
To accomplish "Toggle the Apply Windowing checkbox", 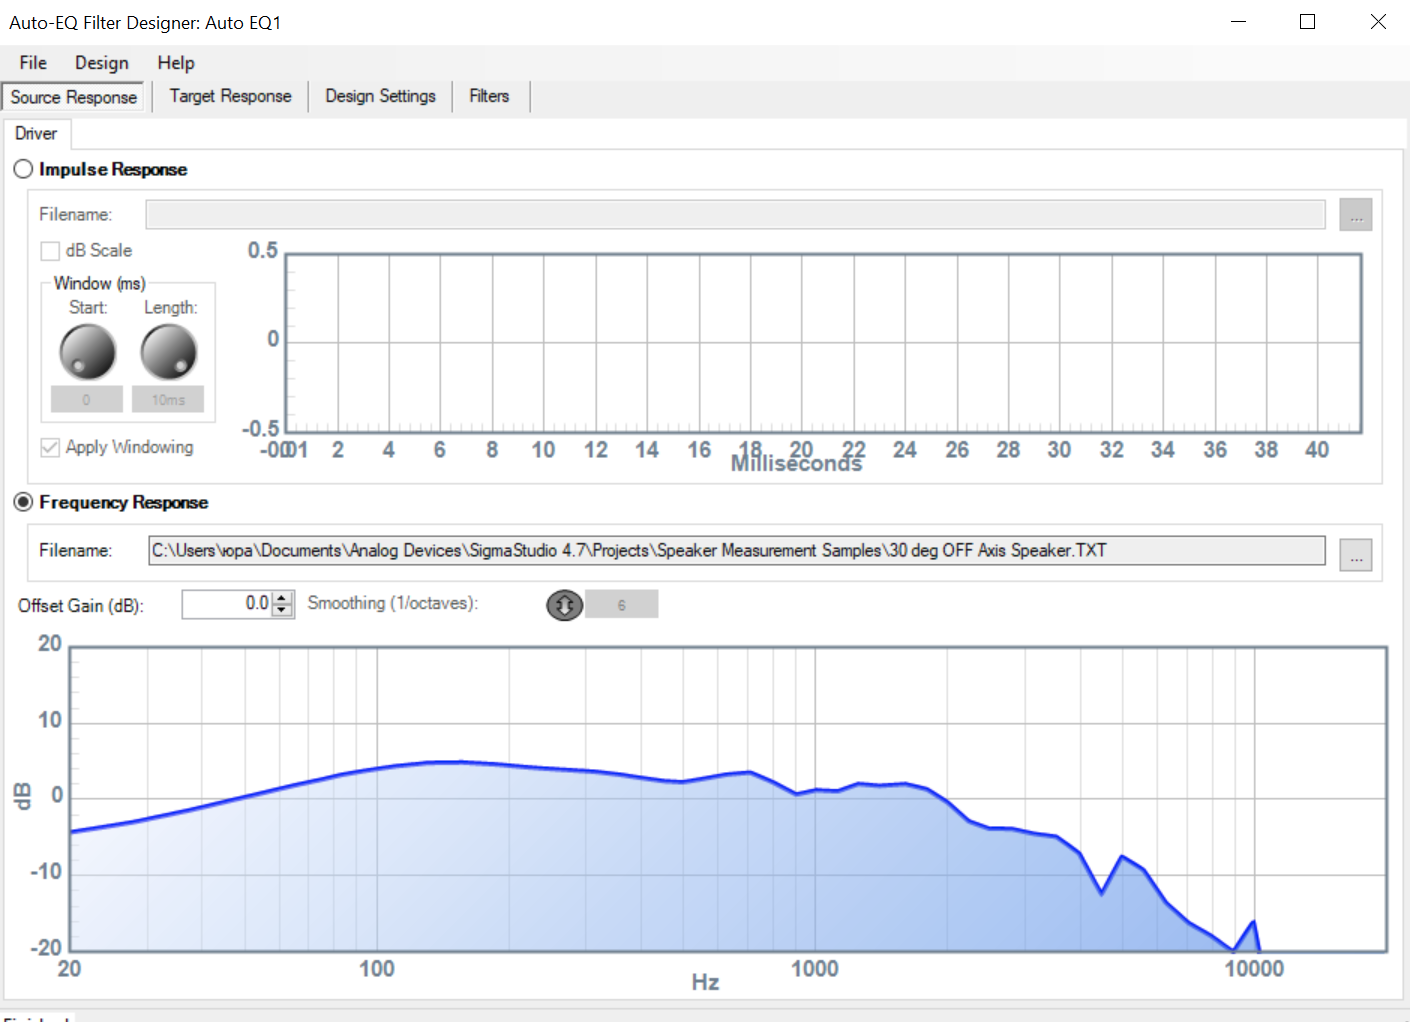I will pos(50,447).
